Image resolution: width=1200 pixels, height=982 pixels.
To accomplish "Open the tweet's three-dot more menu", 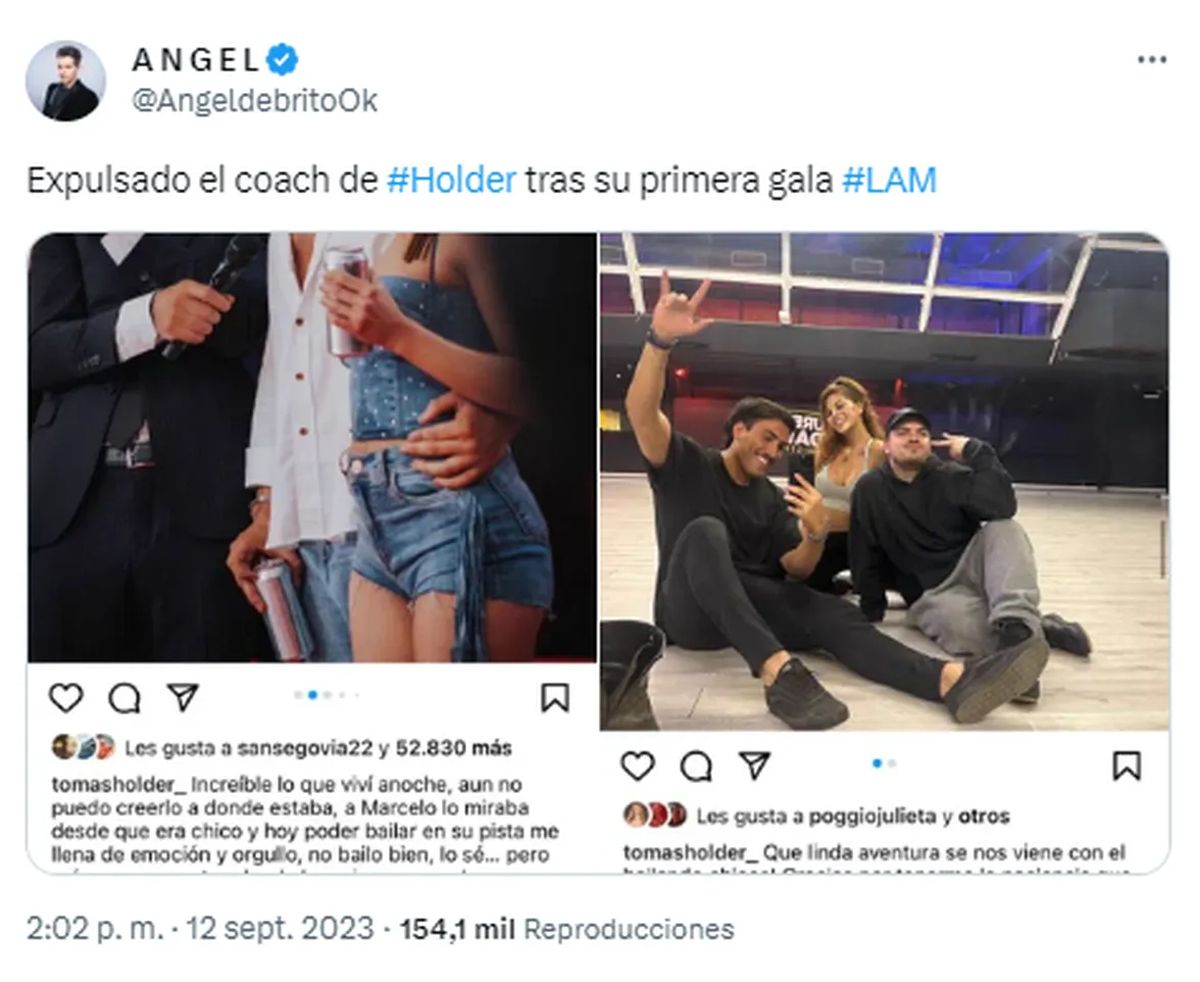I will 1152,60.
